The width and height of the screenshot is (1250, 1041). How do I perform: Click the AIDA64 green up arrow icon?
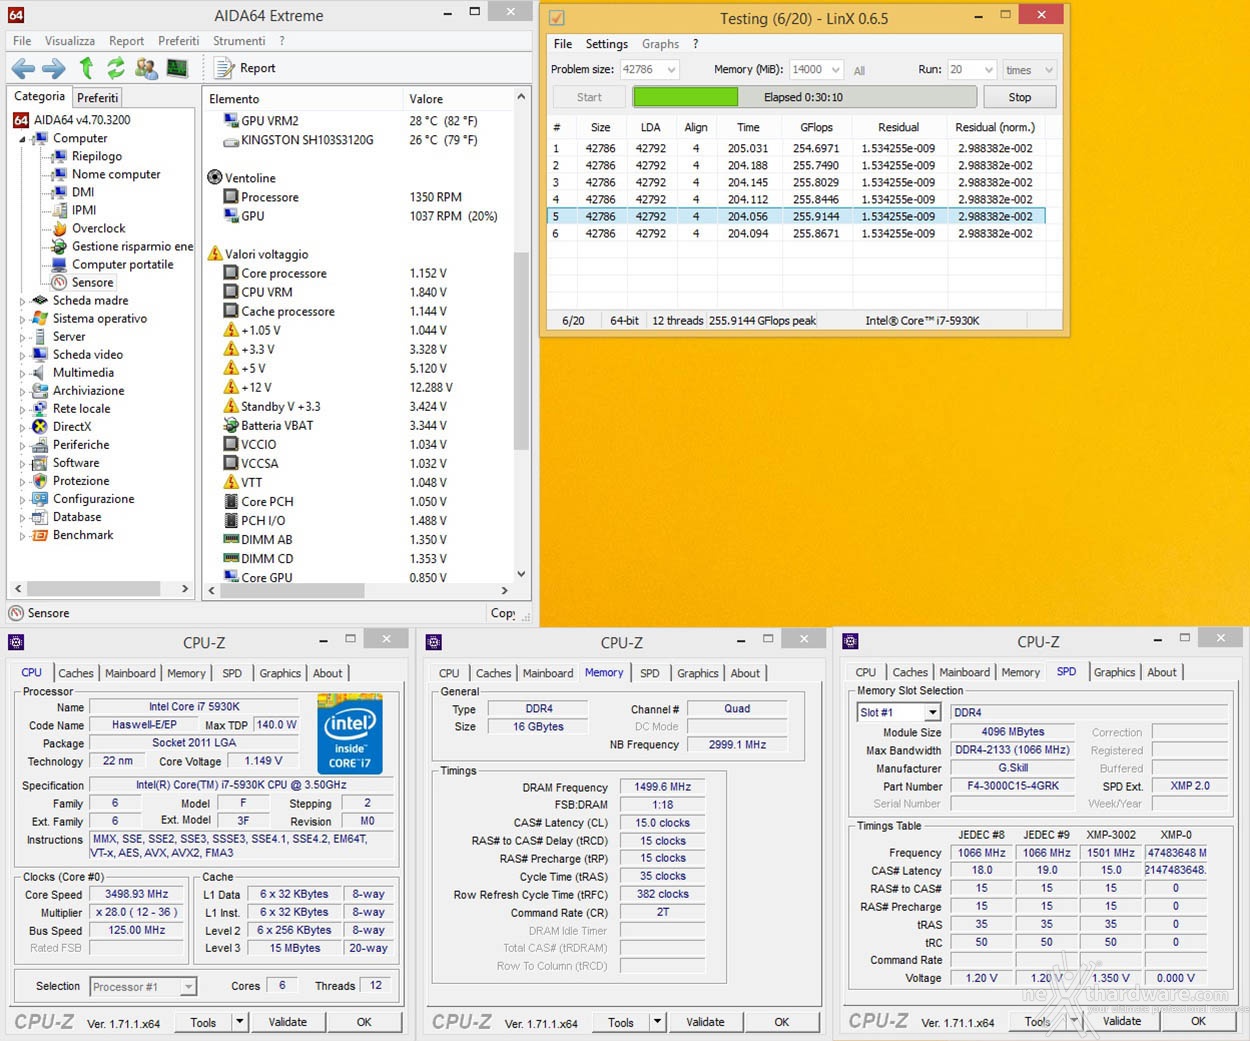[x=87, y=68]
